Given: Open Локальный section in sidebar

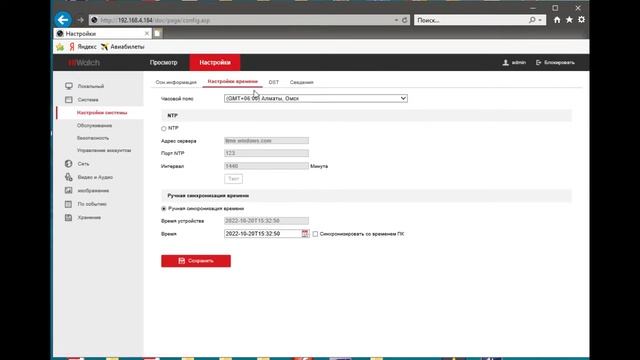Looking at the screenshot, I should [x=91, y=86].
